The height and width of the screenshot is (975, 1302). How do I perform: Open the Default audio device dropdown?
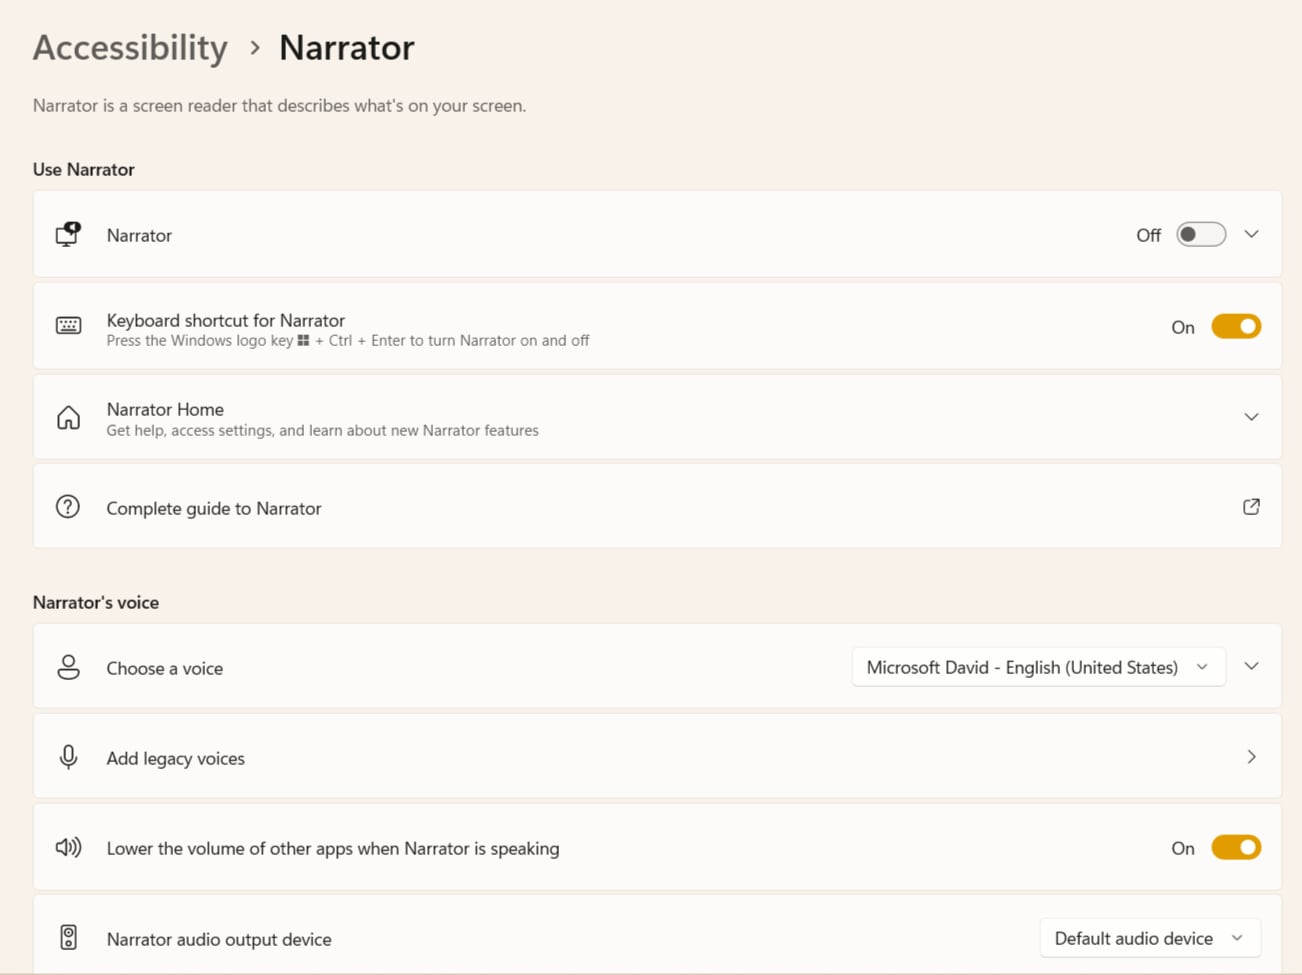pos(1149,938)
